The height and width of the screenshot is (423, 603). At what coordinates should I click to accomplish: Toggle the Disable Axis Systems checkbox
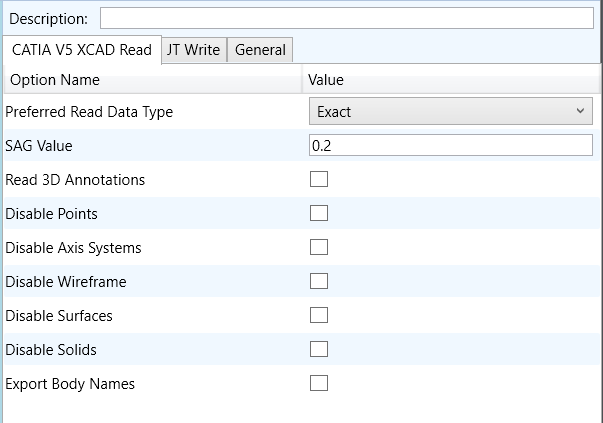point(319,247)
